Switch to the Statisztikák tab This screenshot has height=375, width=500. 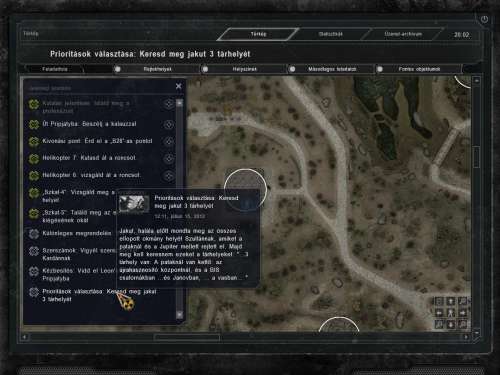click(x=330, y=34)
